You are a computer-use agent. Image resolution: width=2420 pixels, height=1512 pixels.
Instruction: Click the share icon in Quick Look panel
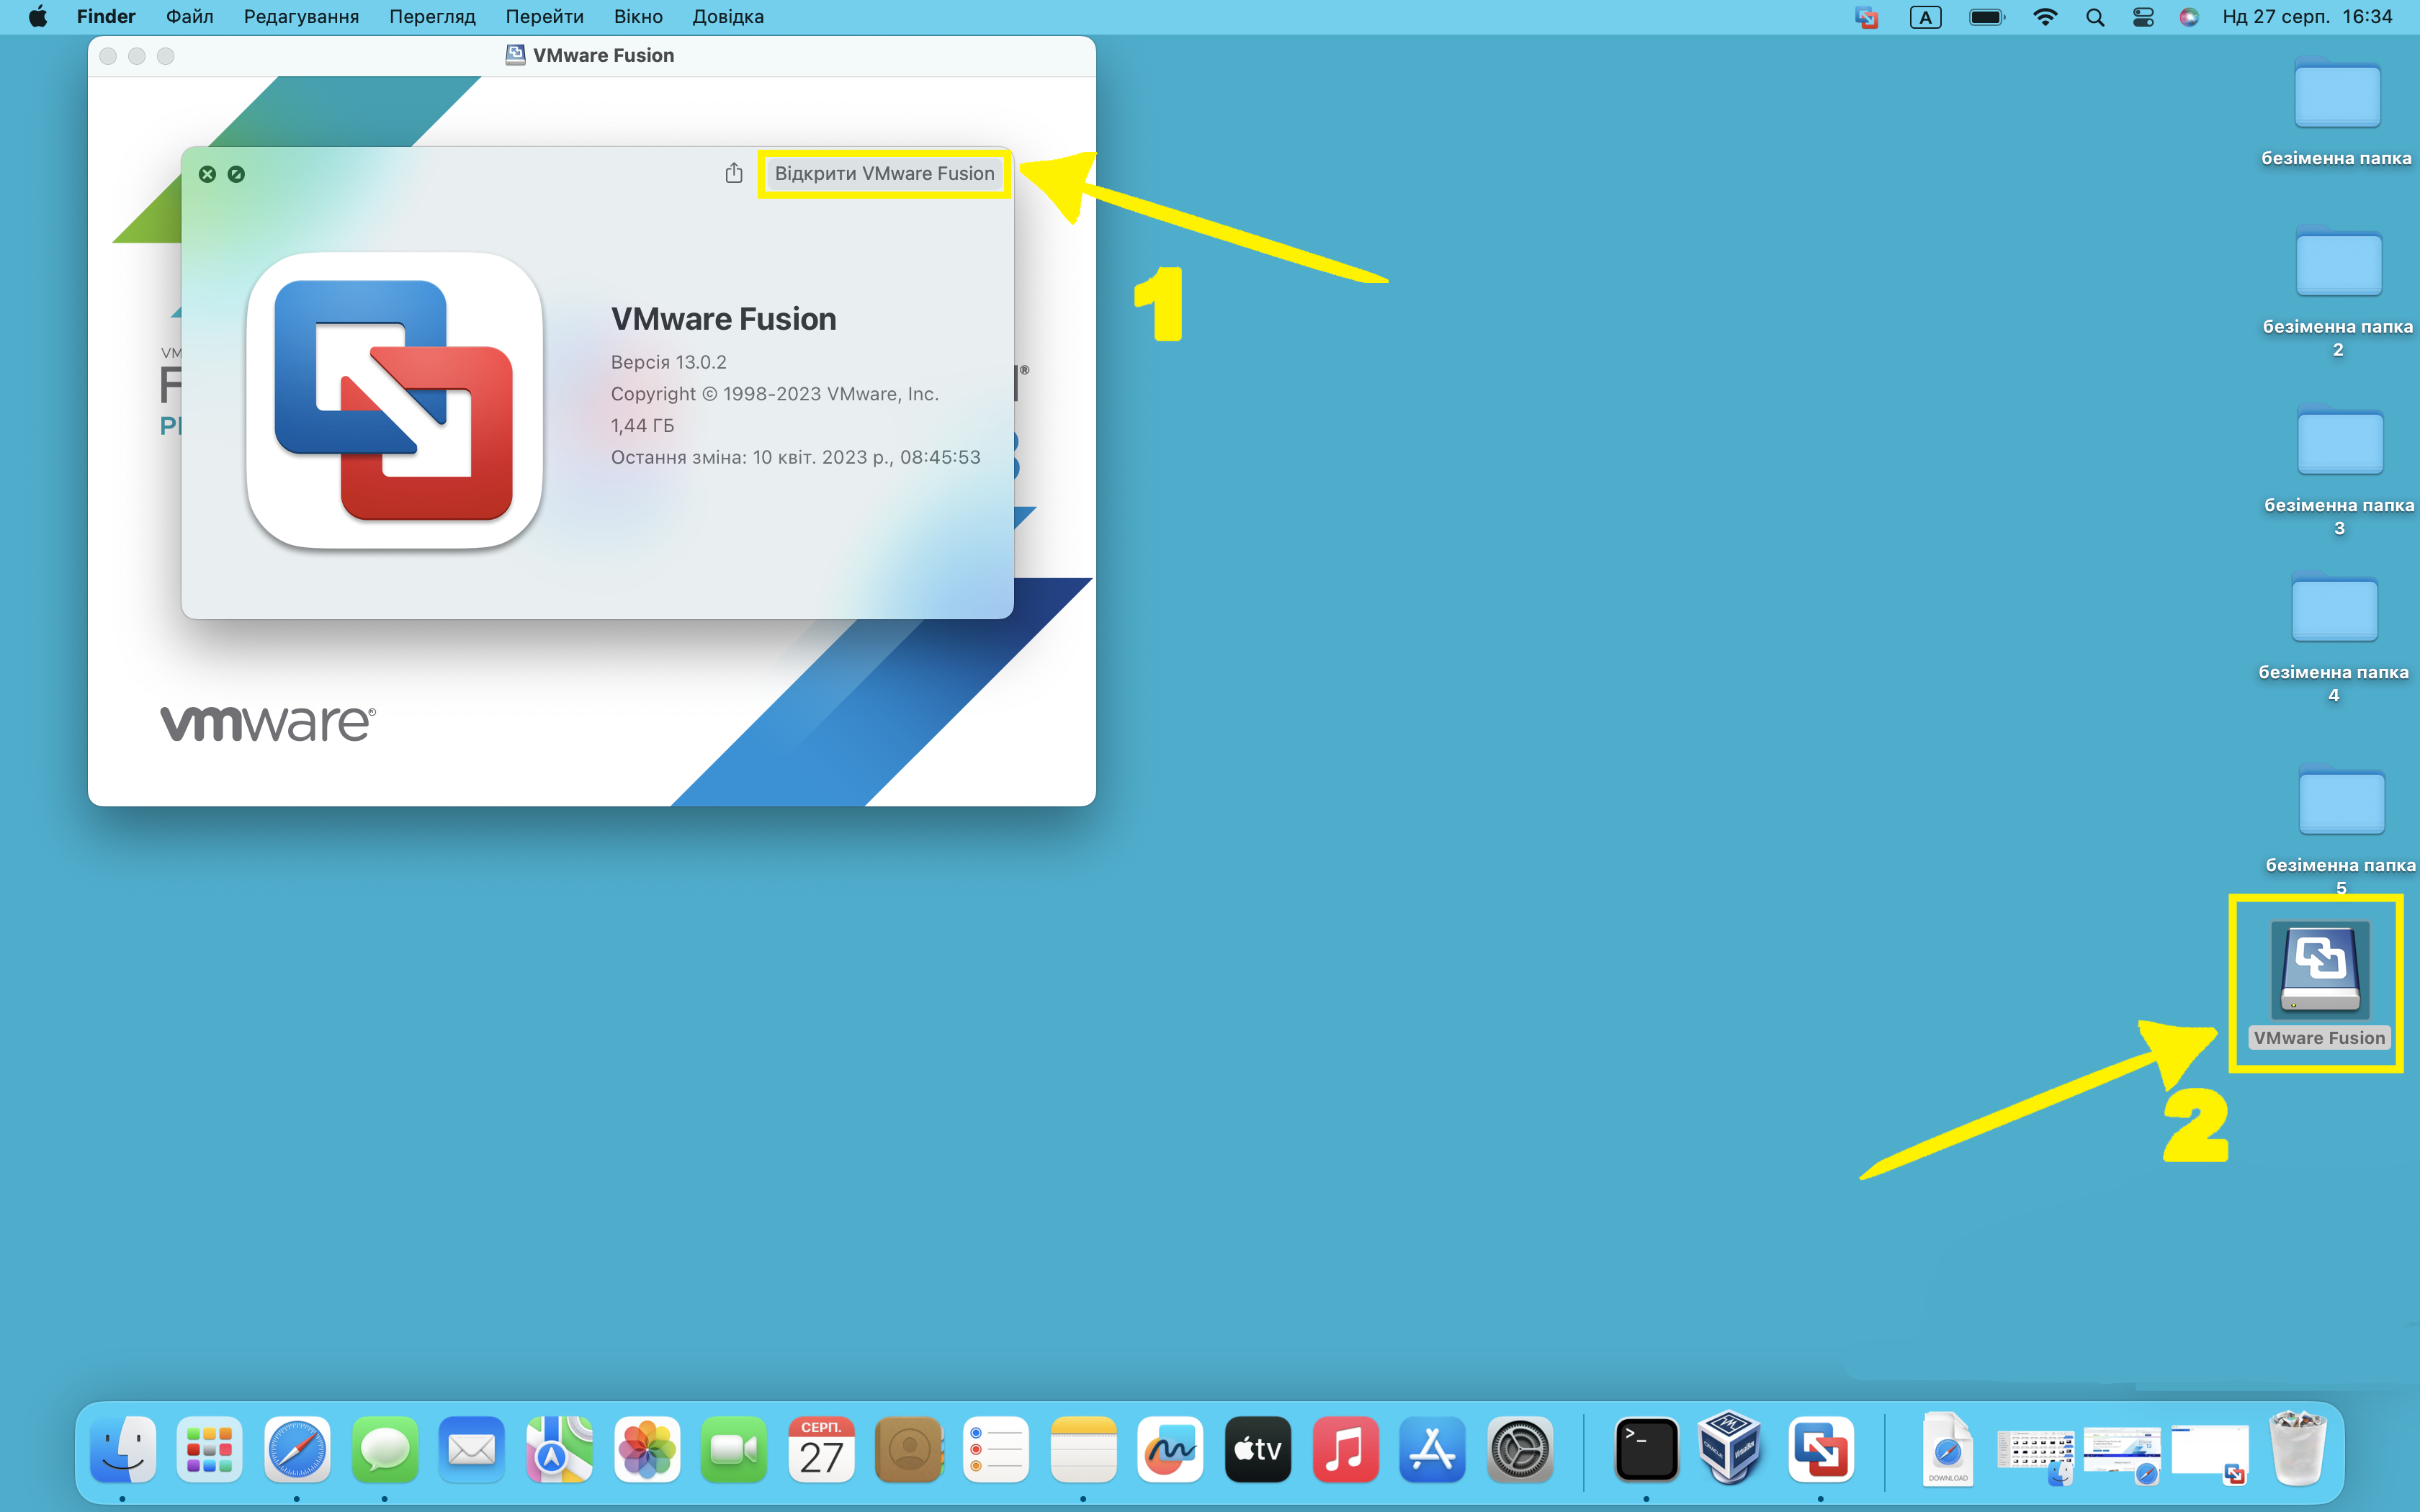pos(734,173)
